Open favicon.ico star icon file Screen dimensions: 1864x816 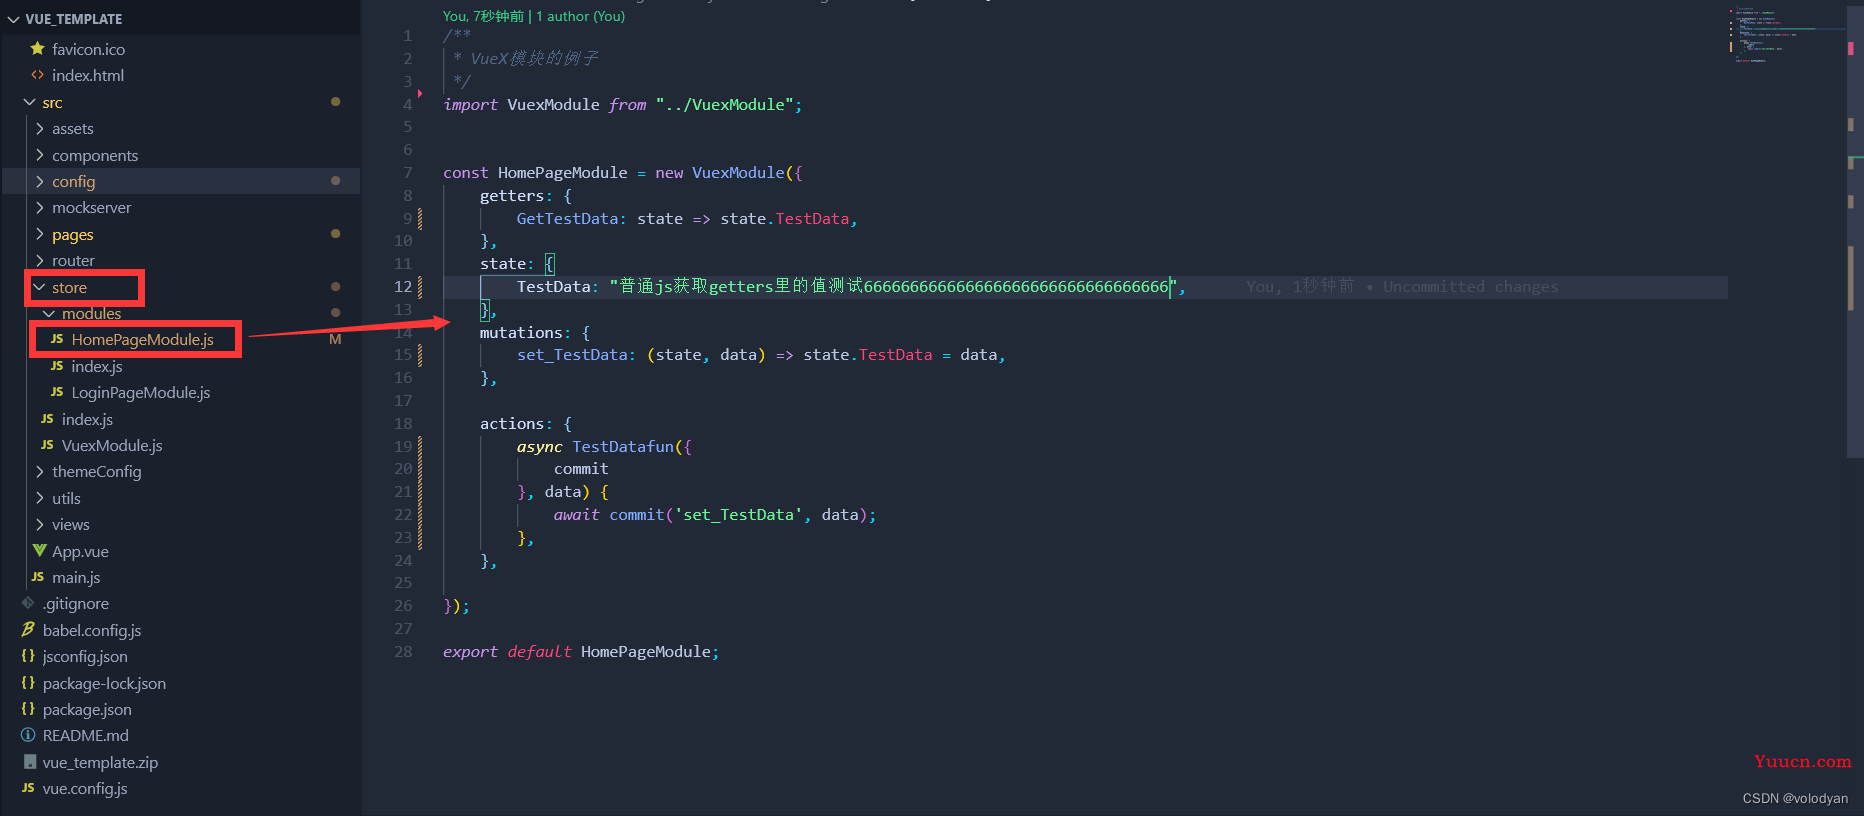[38, 48]
